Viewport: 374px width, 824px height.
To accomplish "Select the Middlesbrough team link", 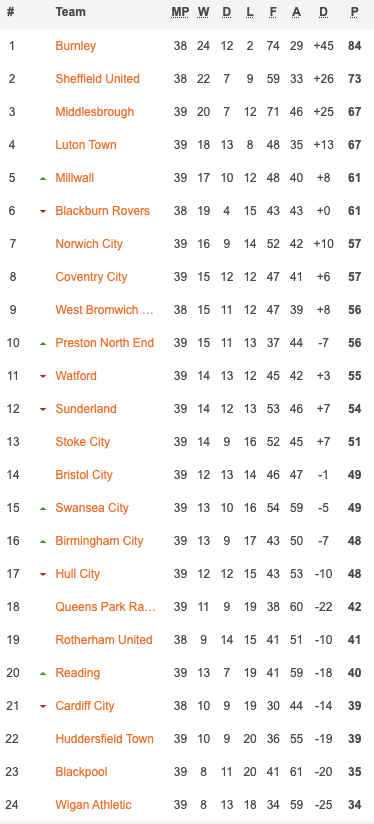I will pyautogui.click(x=95, y=112).
